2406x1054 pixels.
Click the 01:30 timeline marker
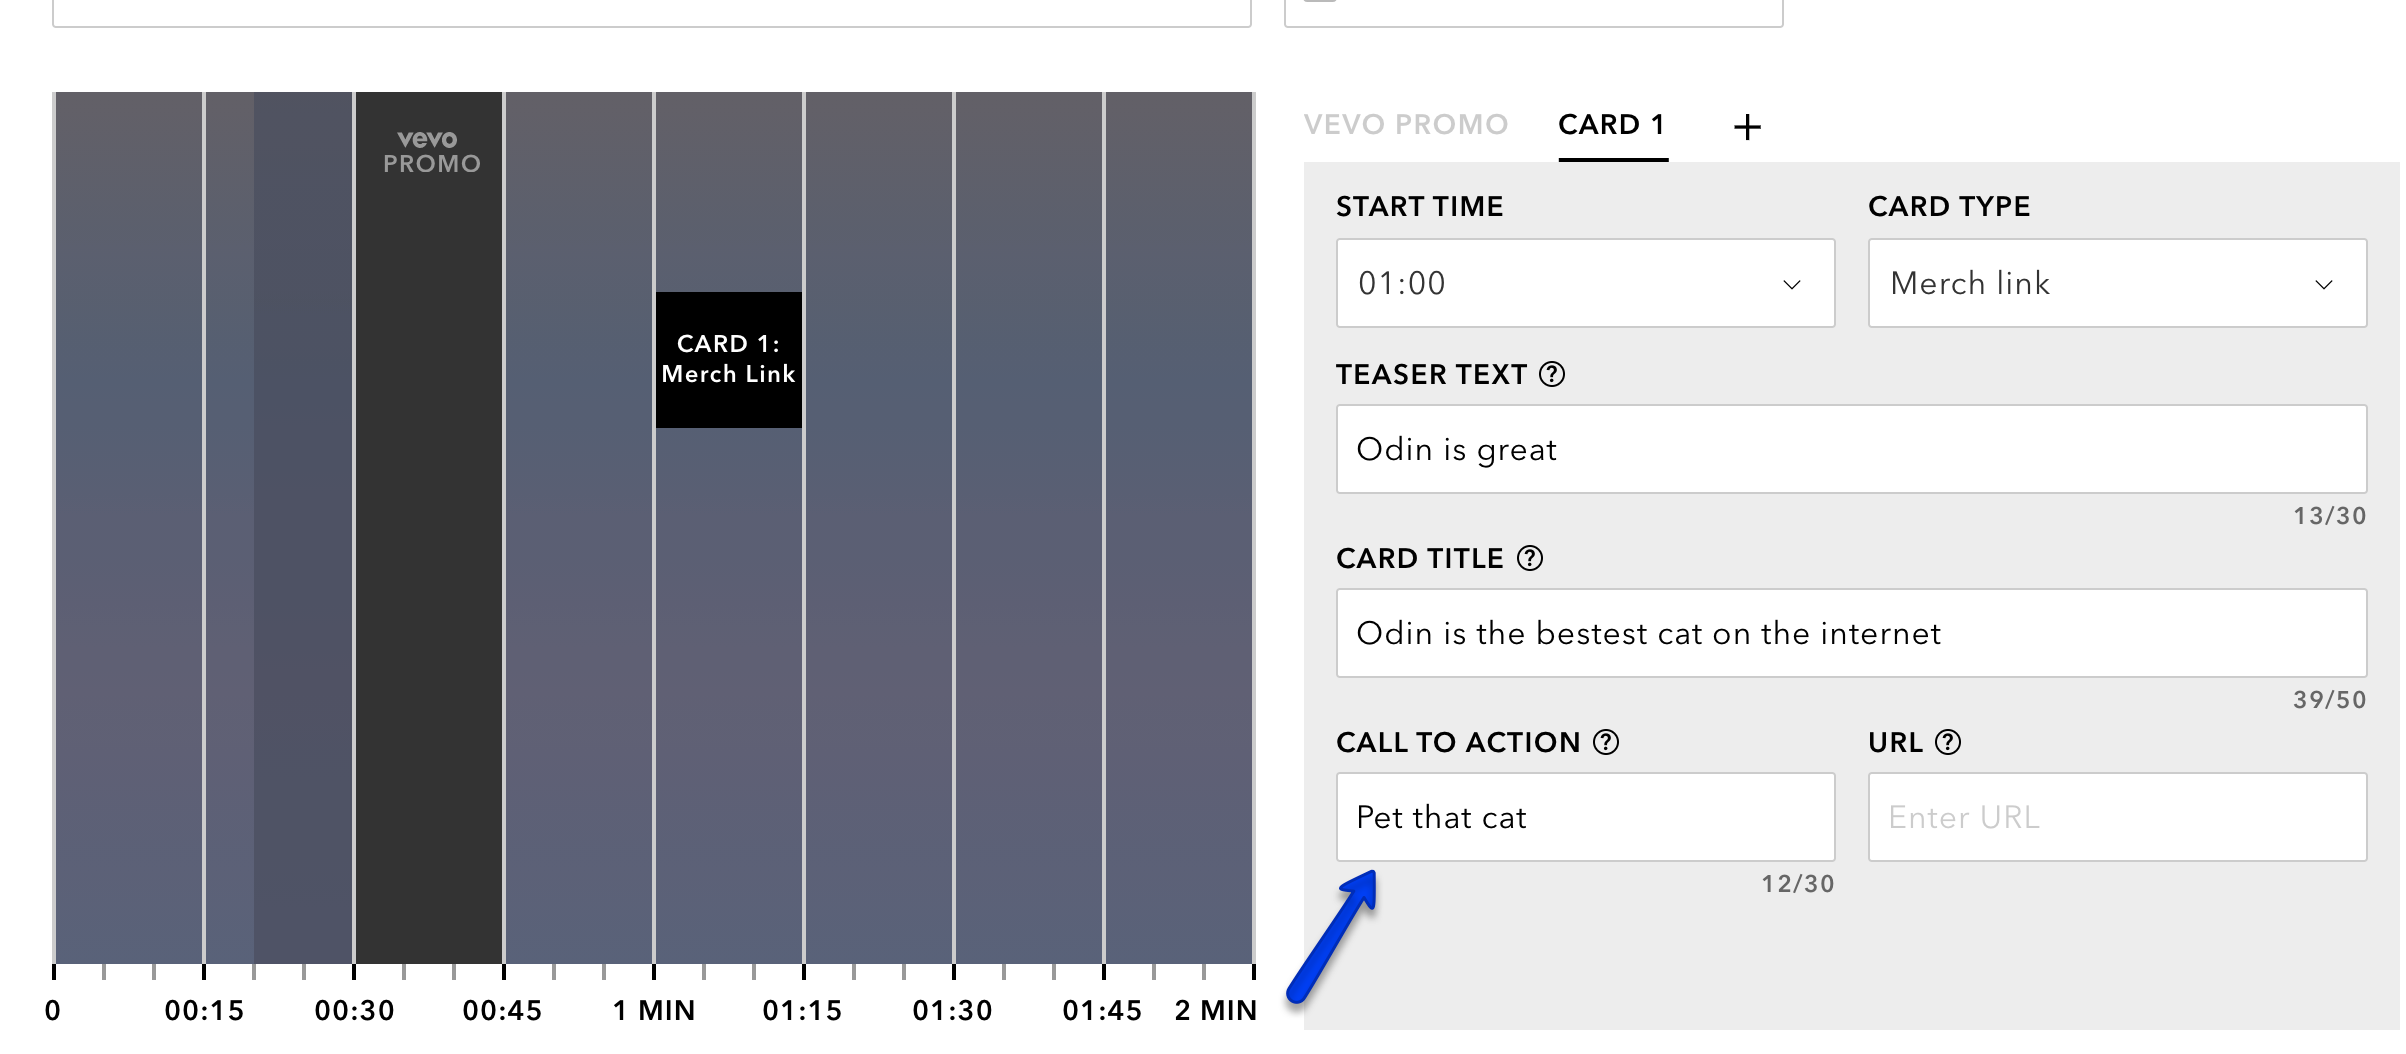(953, 1008)
